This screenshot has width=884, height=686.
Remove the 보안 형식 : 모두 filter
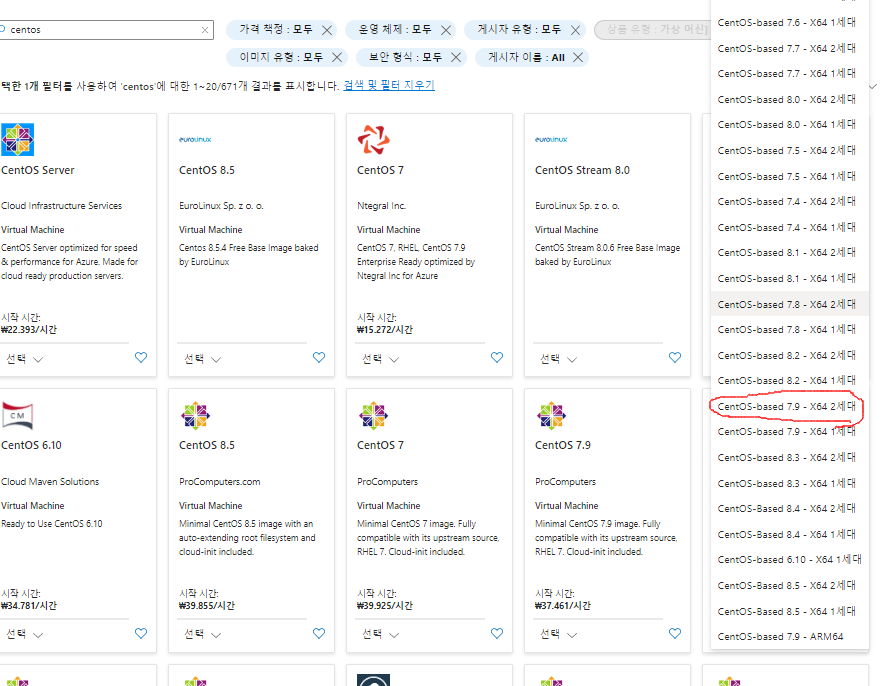click(456, 57)
